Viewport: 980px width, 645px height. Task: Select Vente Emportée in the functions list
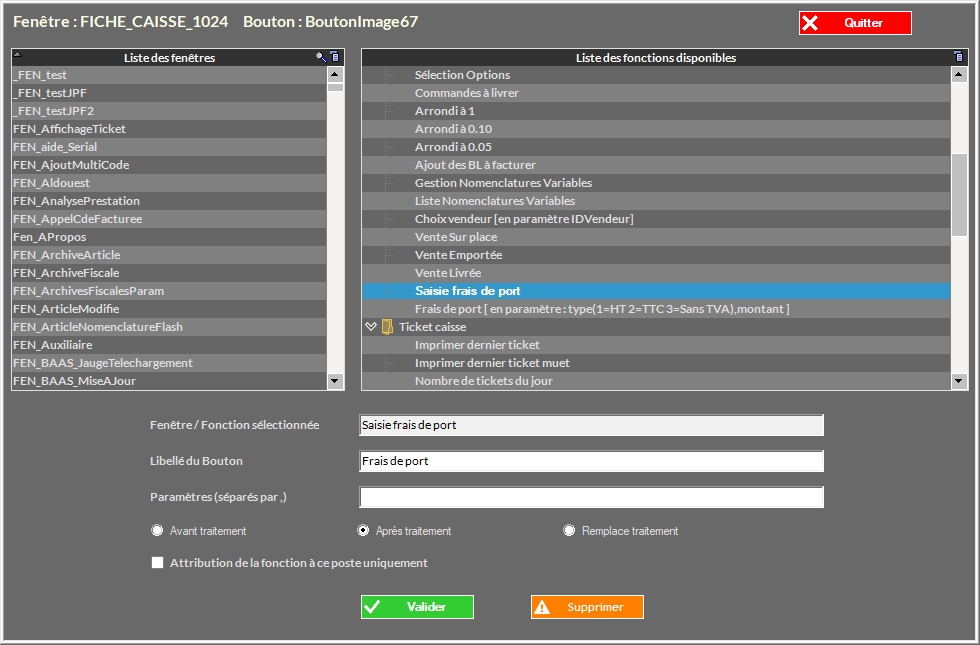458,255
